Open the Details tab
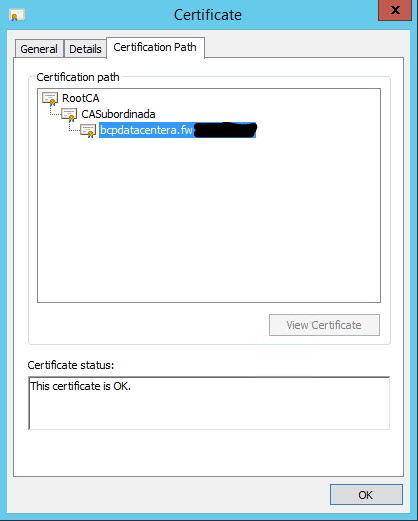 [x=85, y=49]
